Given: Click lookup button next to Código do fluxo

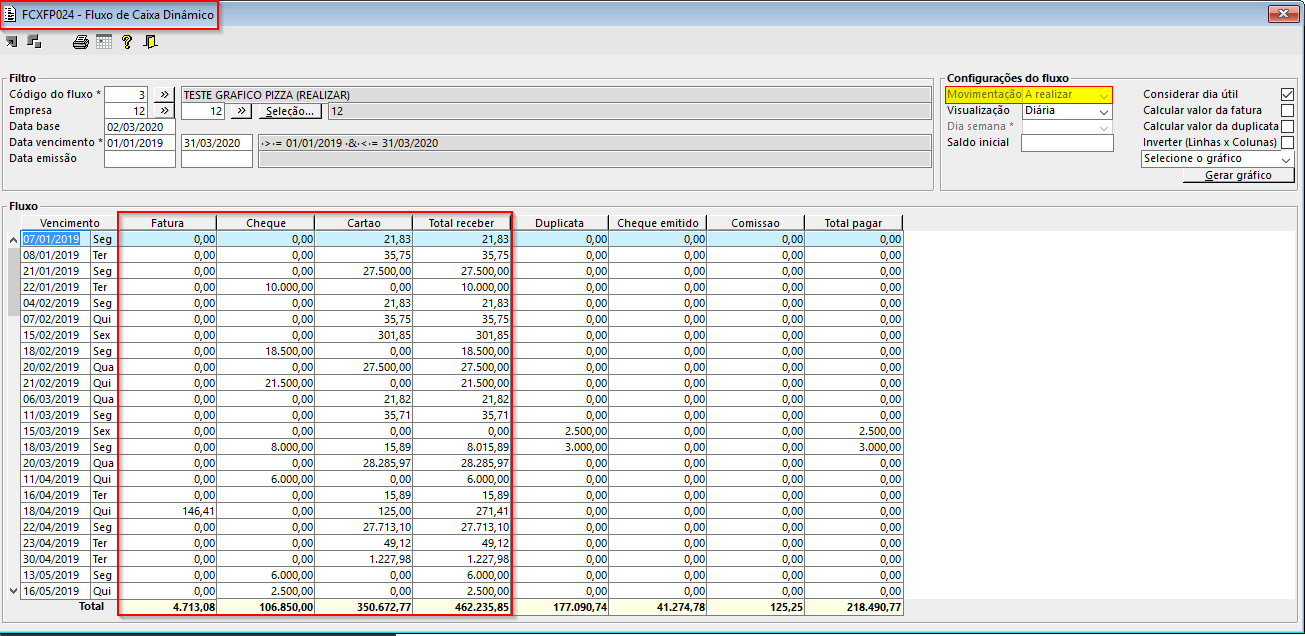Looking at the screenshot, I should [x=165, y=95].
